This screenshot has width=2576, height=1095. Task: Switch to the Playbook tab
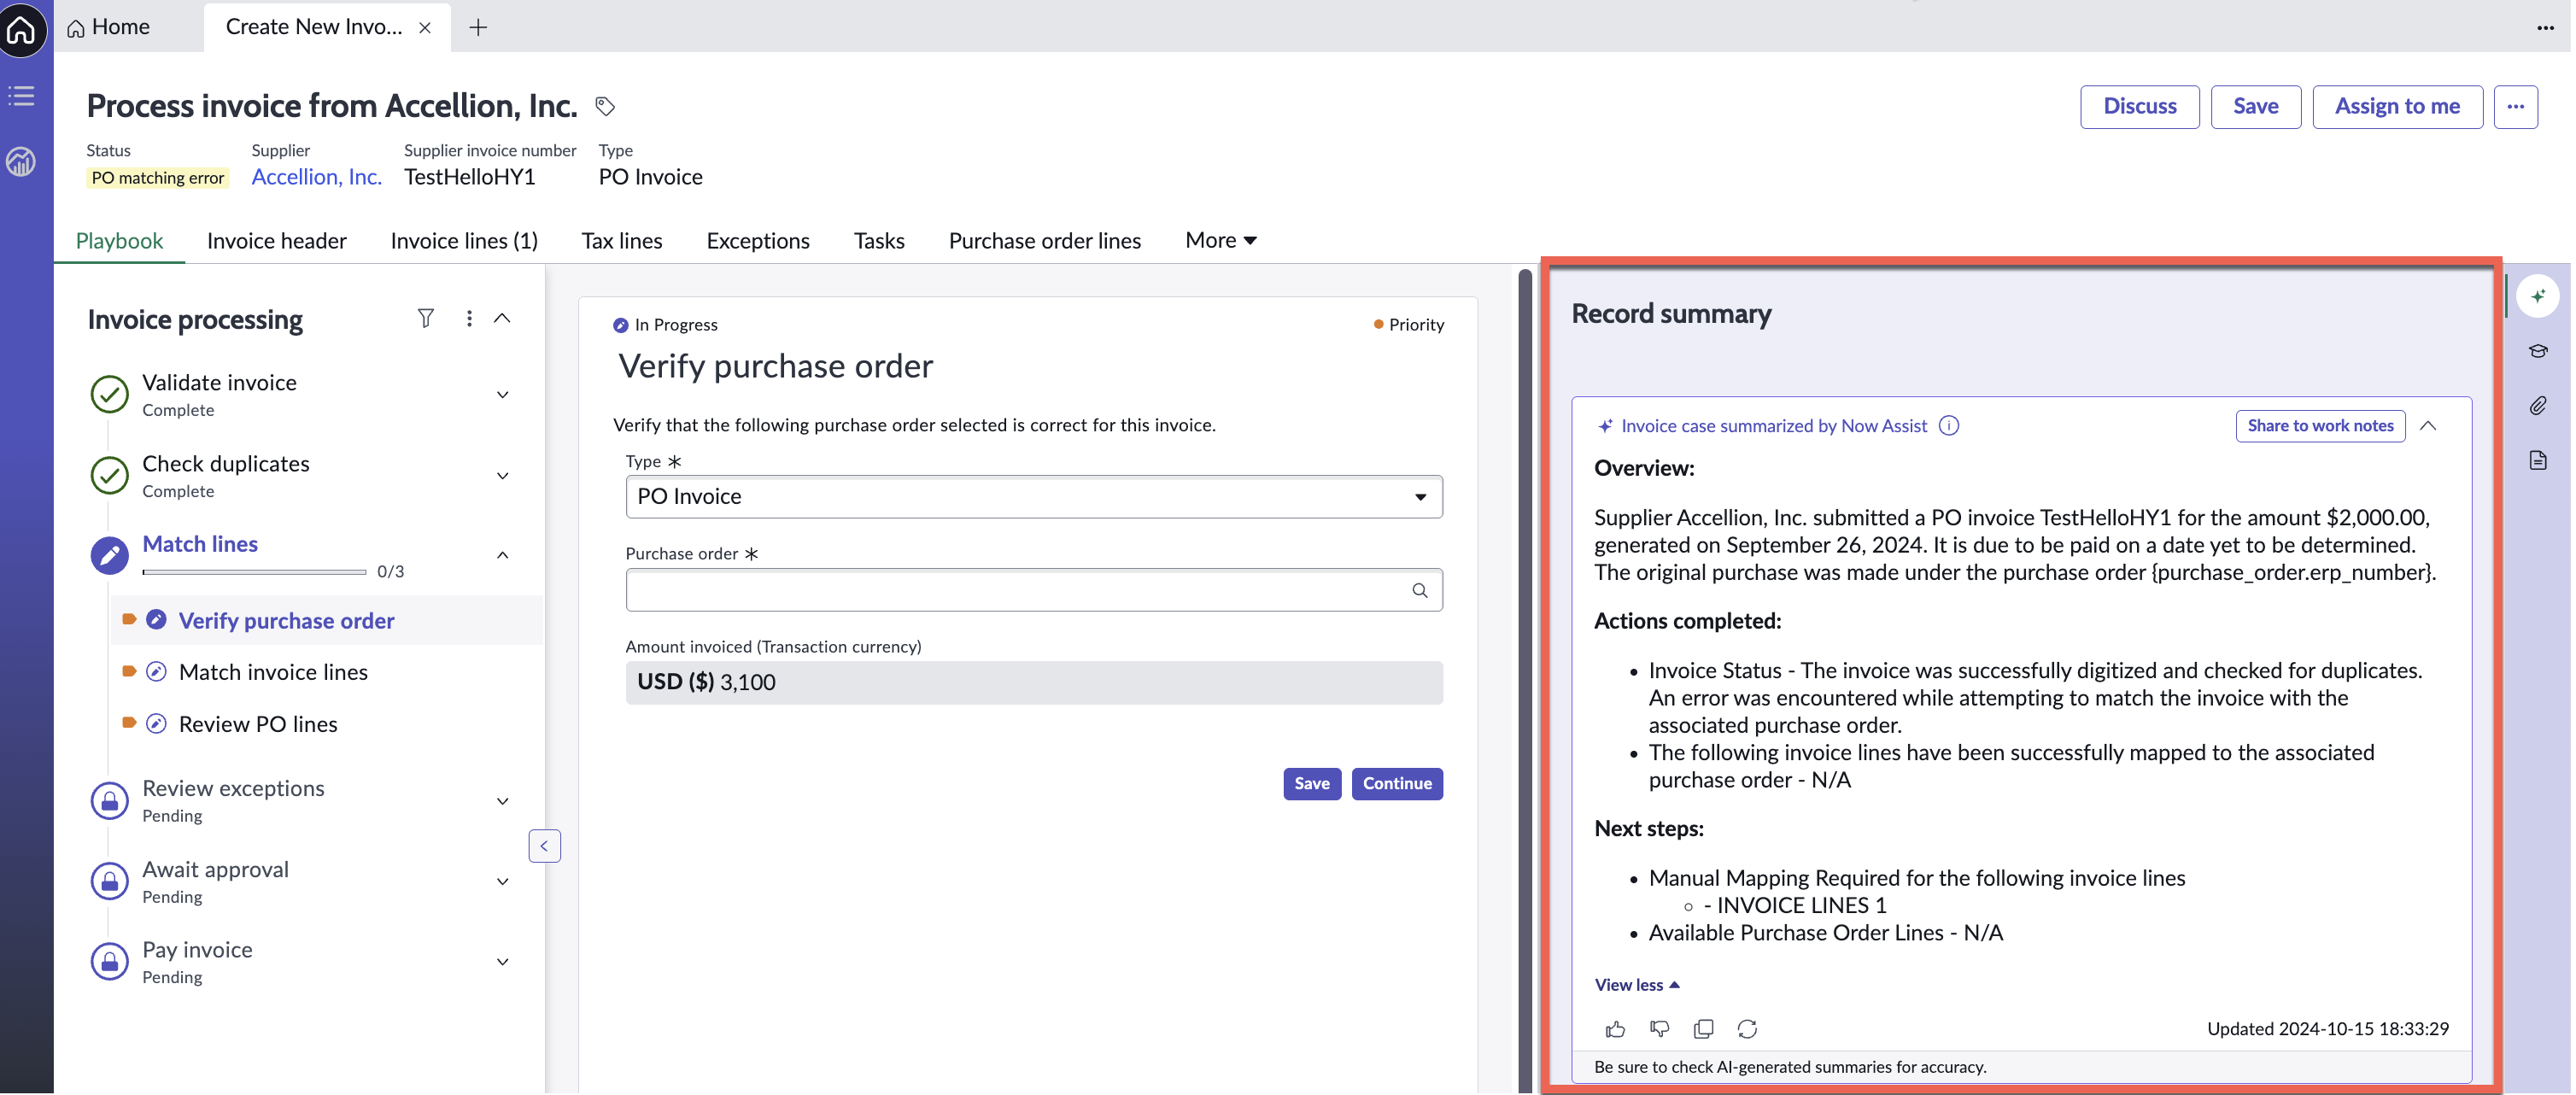click(119, 240)
